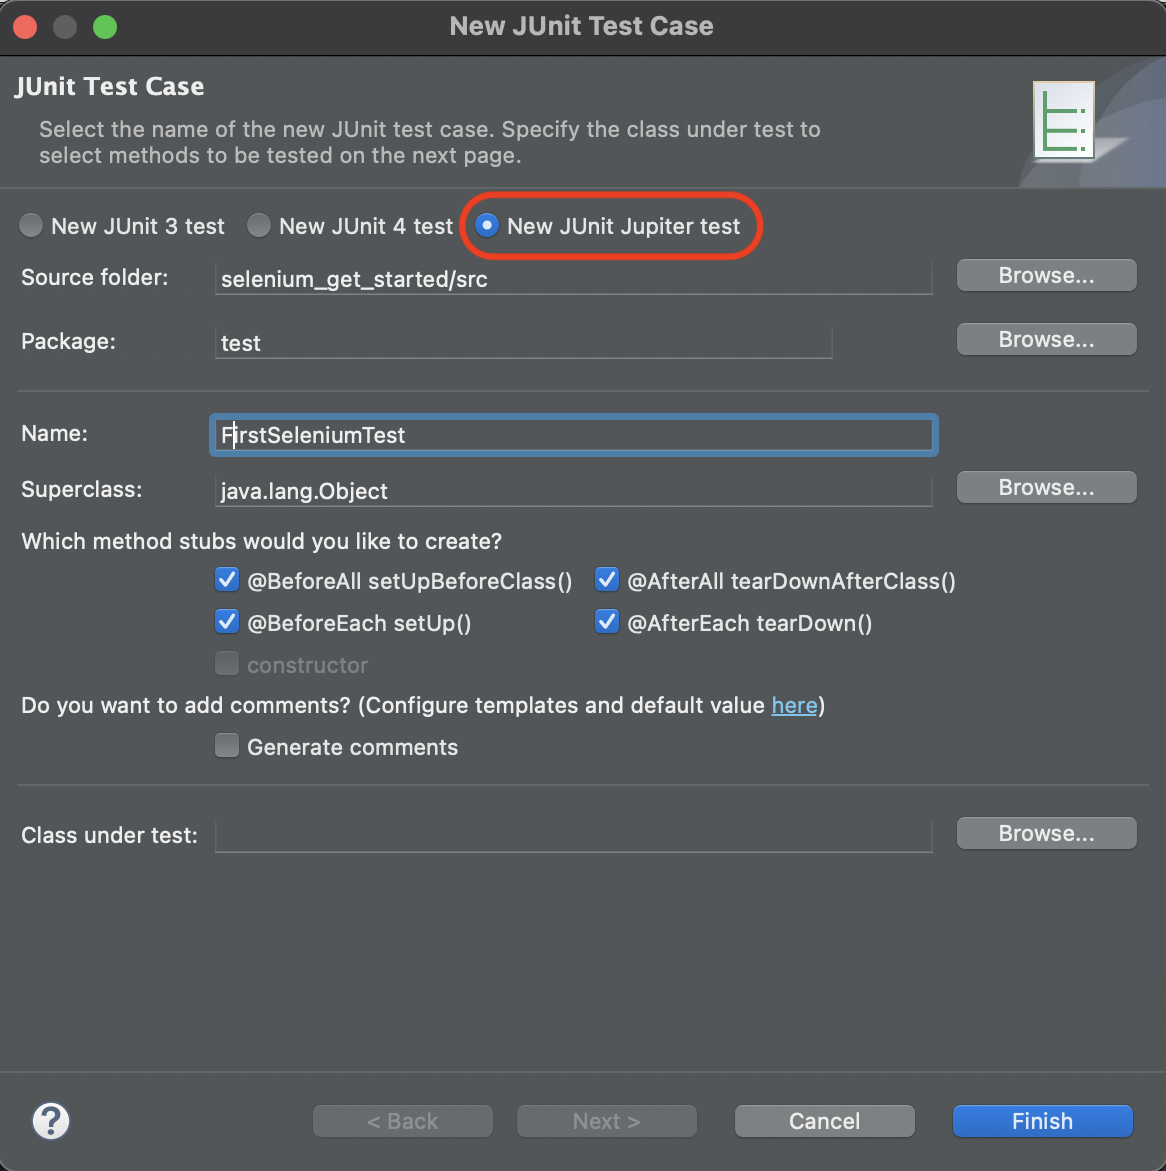Click the Finish button
Screen dimensions: 1166x1171
coord(1043,1121)
